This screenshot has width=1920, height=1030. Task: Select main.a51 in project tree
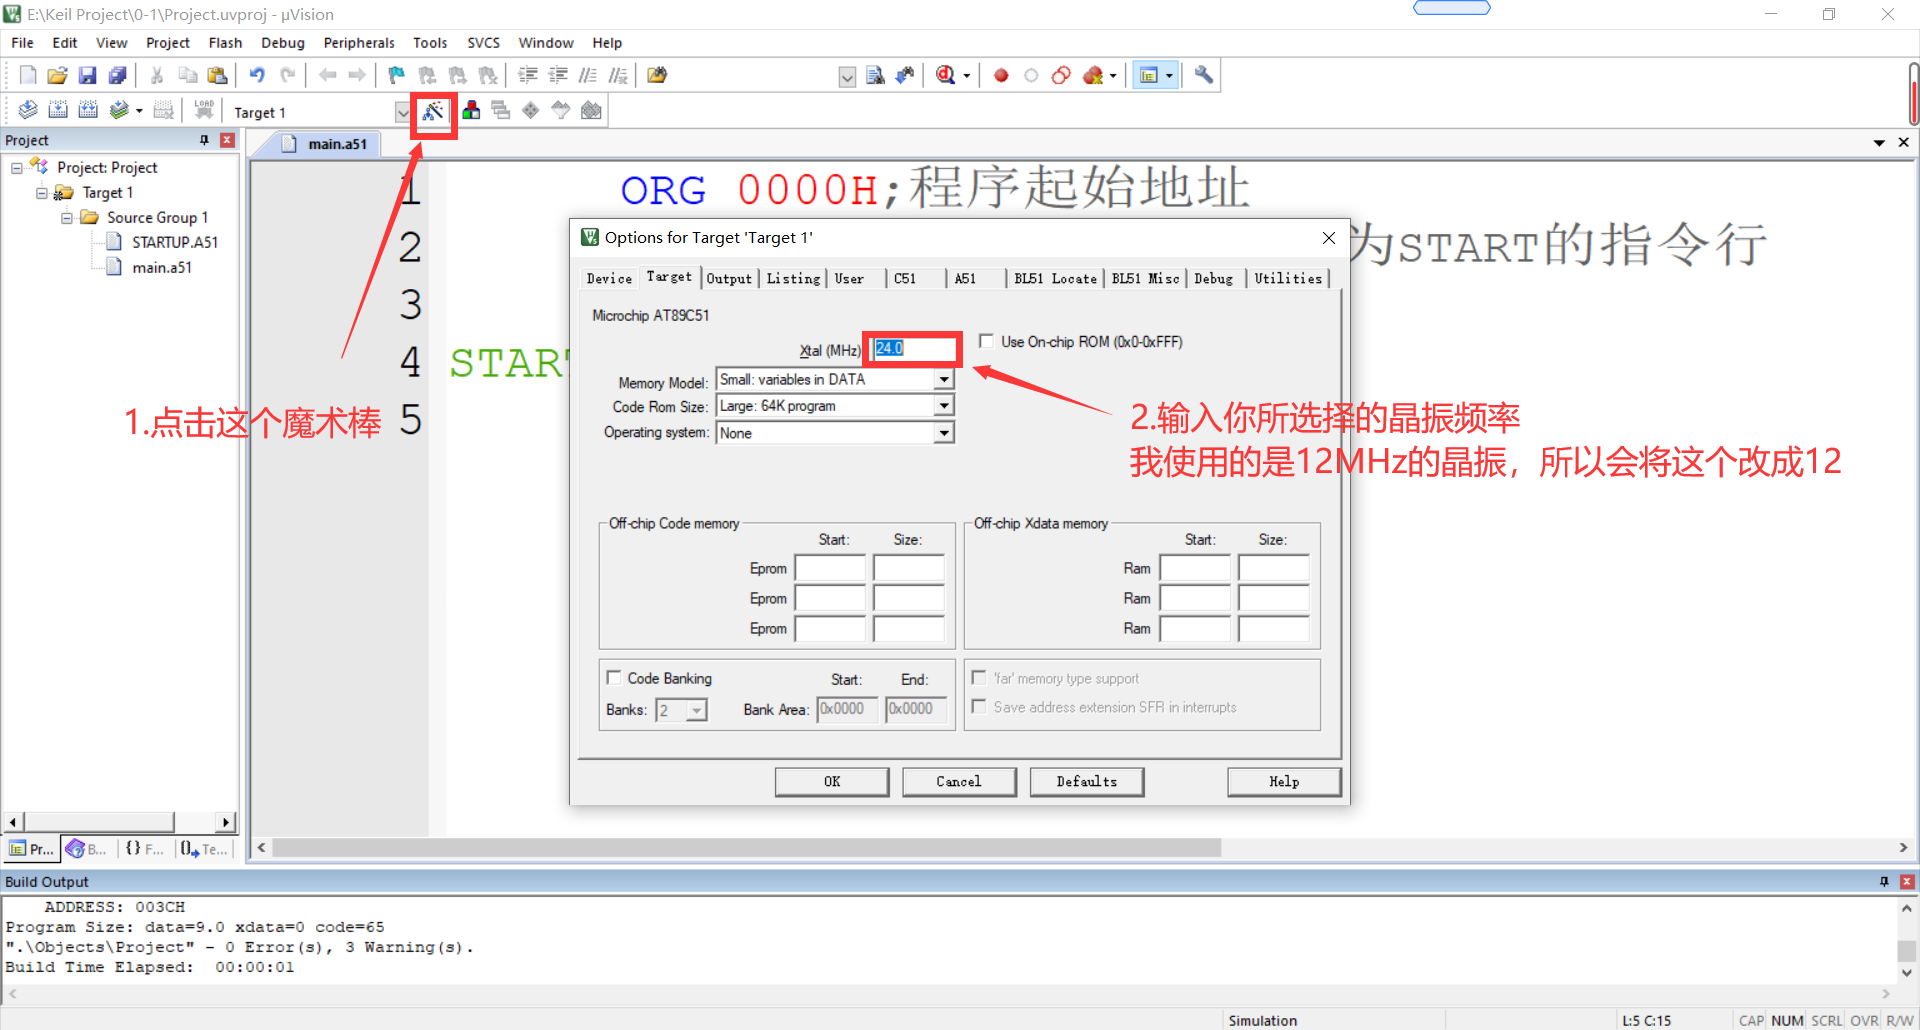pyautogui.click(x=162, y=268)
